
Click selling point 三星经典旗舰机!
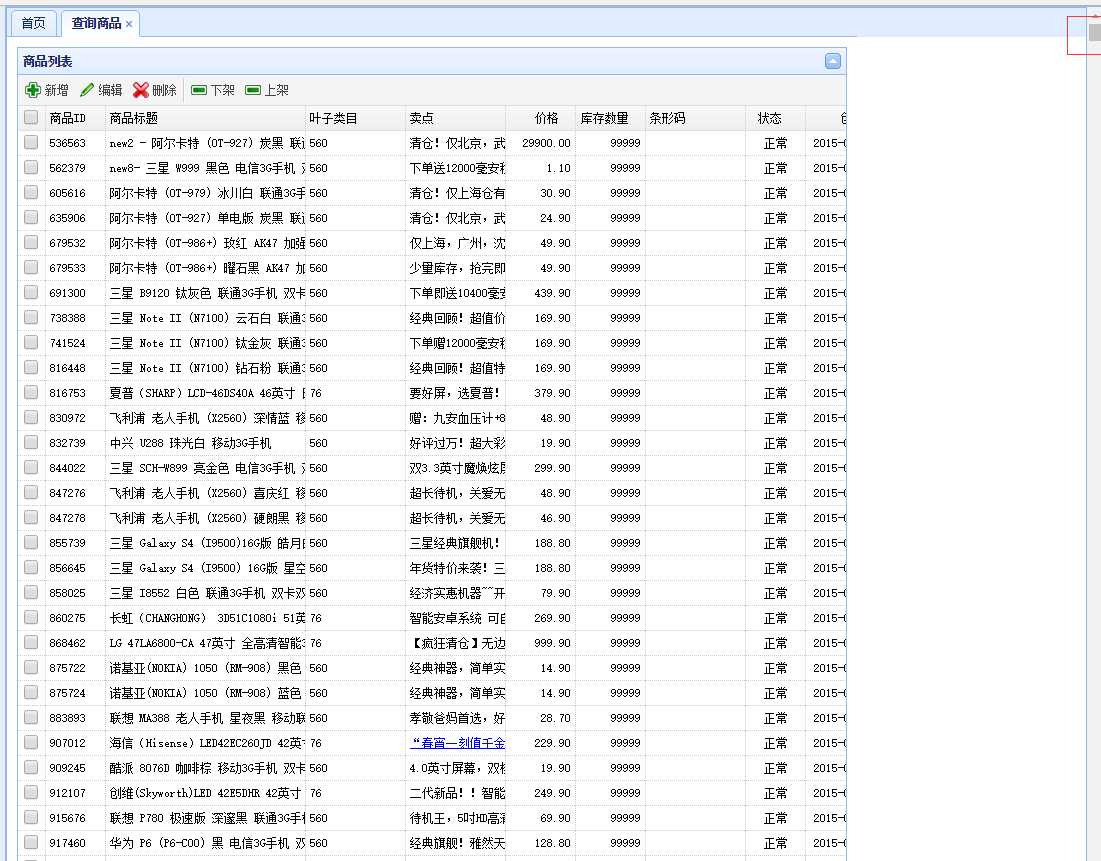[x=454, y=544]
